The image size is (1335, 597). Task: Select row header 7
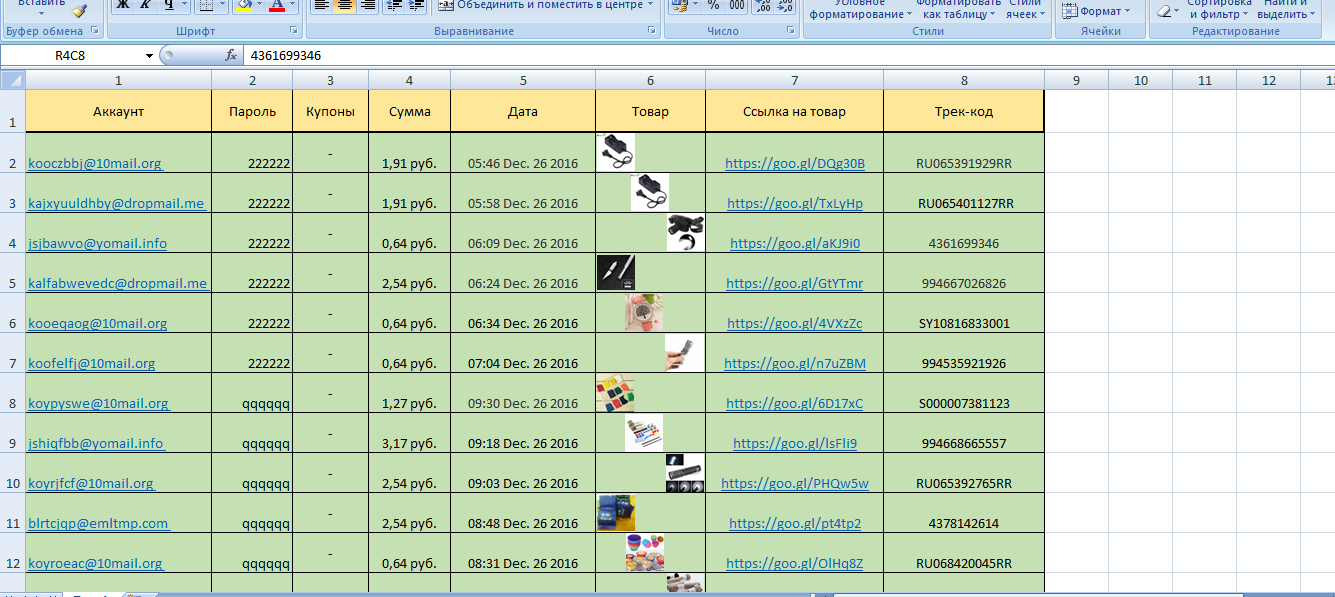tap(12, 353)
